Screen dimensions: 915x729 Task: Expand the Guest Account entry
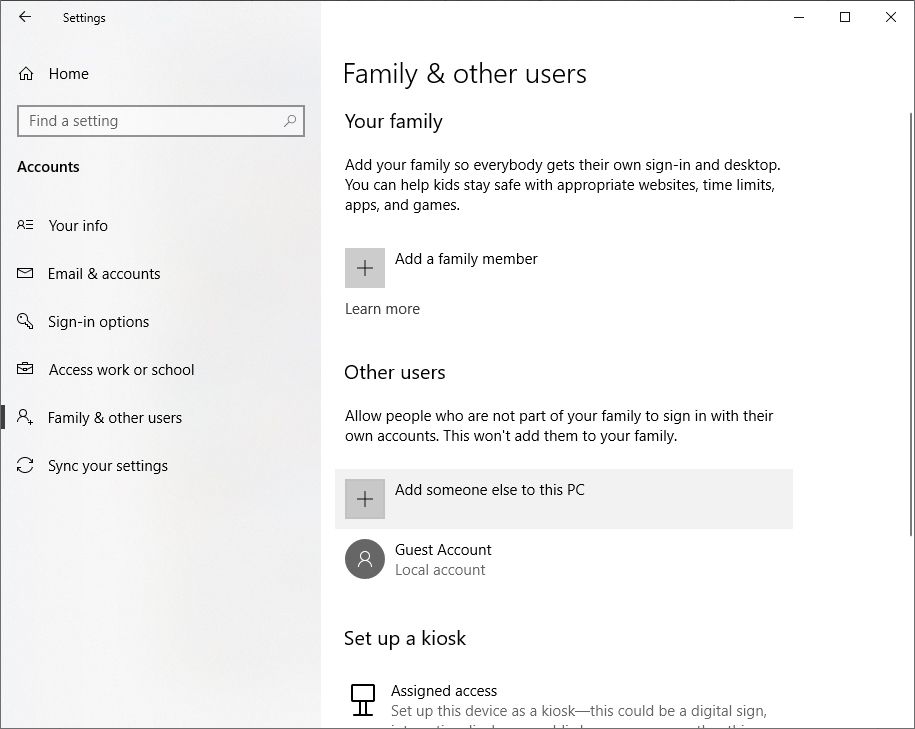(x=442, y=559)
